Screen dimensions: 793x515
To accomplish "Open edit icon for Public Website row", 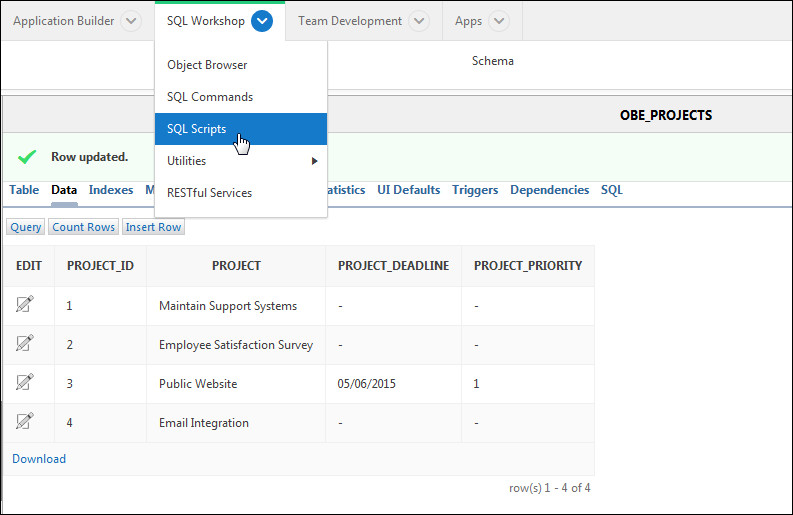I will click(25, 383).
